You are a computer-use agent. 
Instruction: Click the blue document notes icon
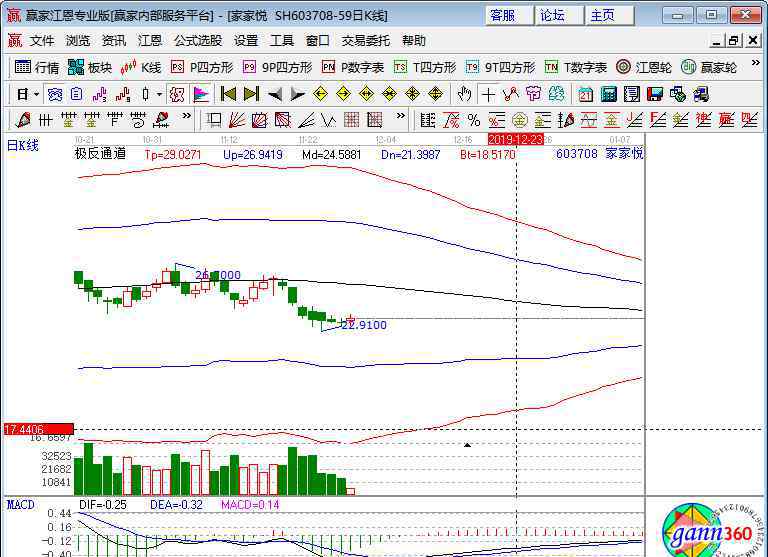coord(76,94)
